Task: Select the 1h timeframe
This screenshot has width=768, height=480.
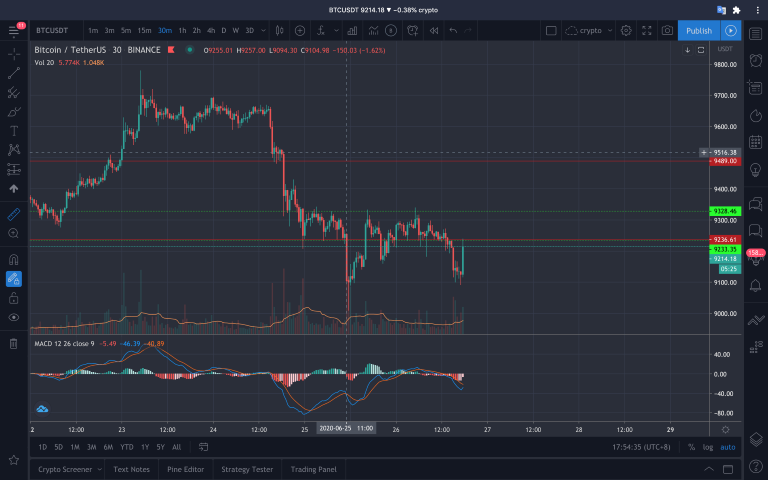Action: 182,31
